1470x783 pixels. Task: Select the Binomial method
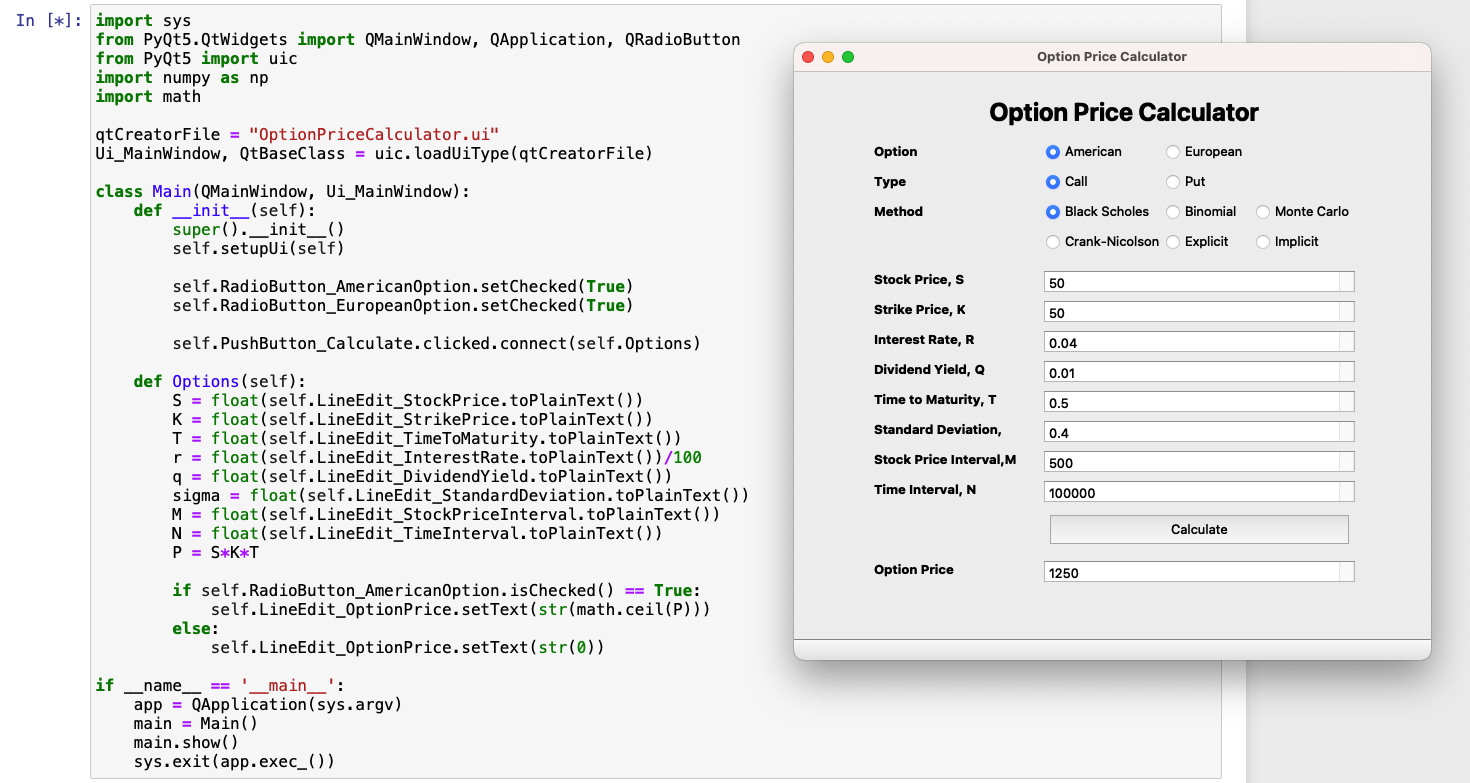tap(1173, 212)
